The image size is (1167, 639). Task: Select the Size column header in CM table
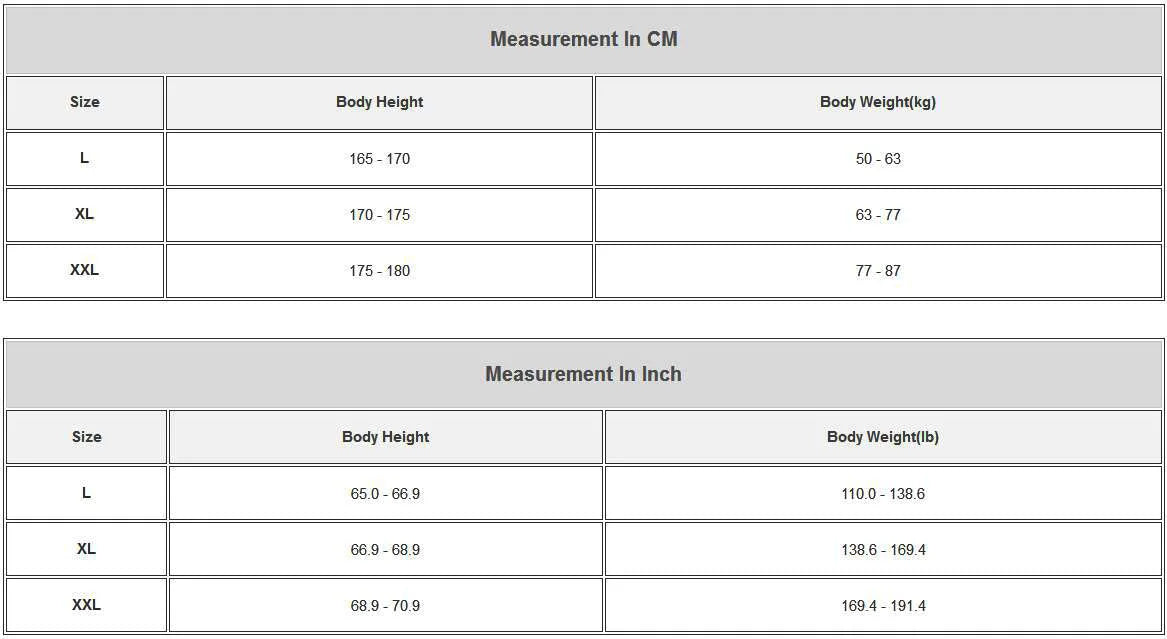pyautogui.click(x=85, y=103)
